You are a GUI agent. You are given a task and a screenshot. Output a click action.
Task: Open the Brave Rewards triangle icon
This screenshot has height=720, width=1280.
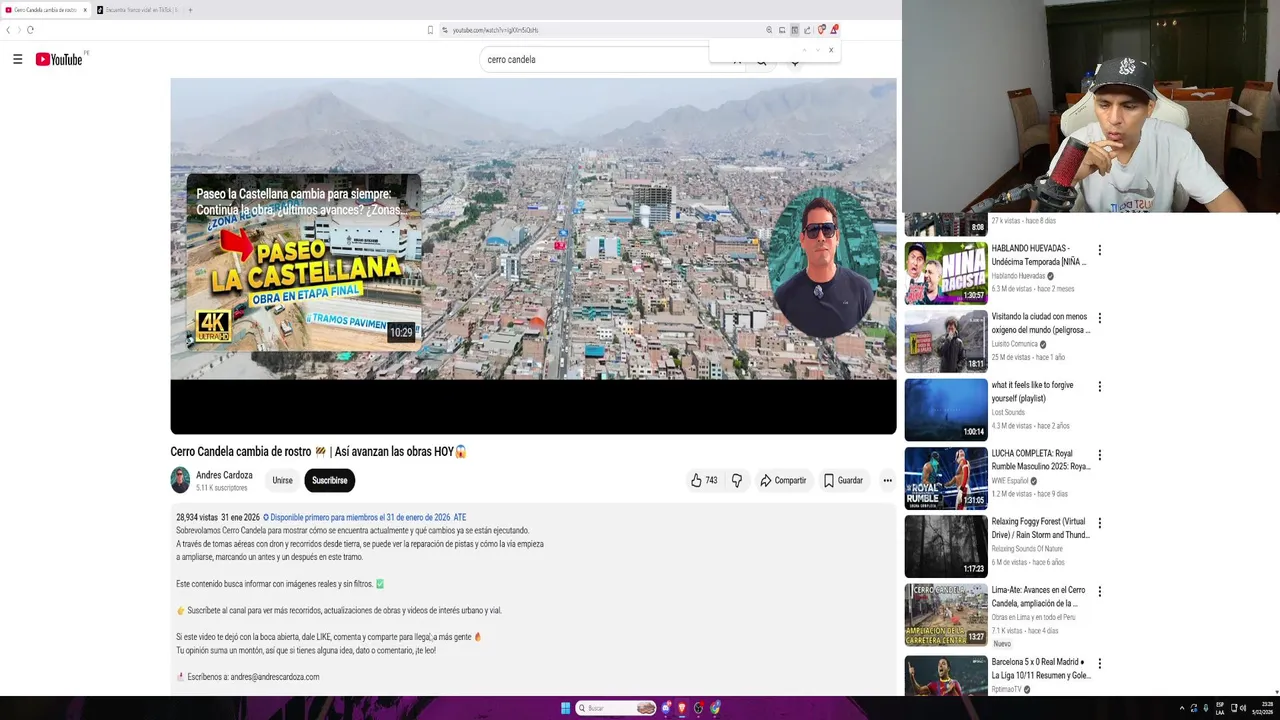click(833, 30)
